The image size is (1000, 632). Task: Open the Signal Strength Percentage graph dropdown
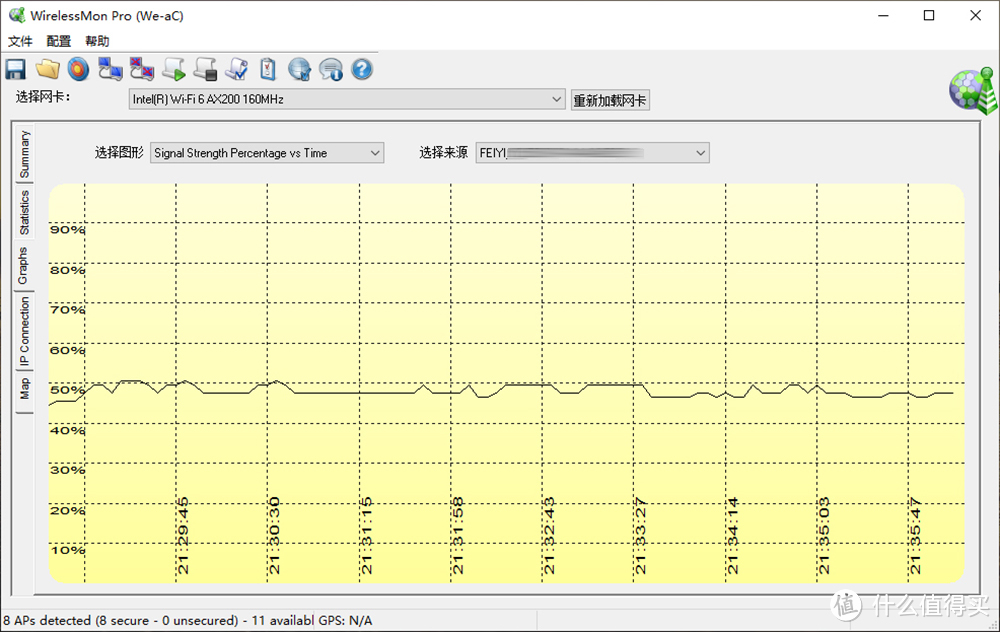point(375,153)
